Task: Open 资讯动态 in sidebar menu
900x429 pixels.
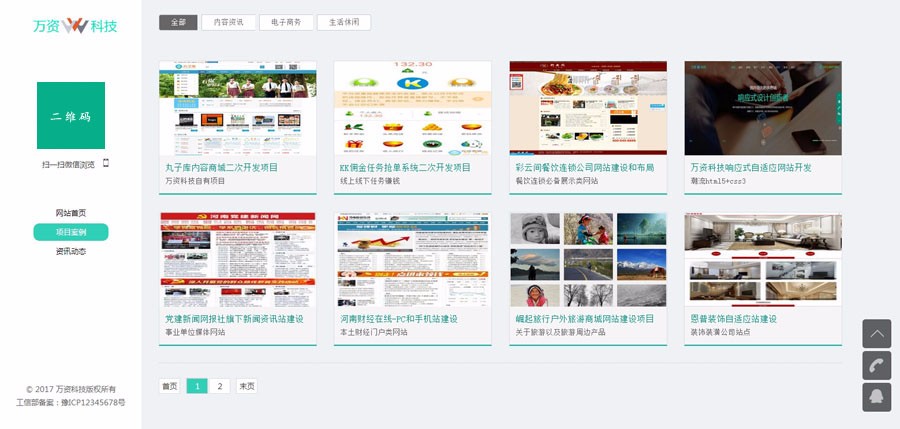Action: coord(71,251)
